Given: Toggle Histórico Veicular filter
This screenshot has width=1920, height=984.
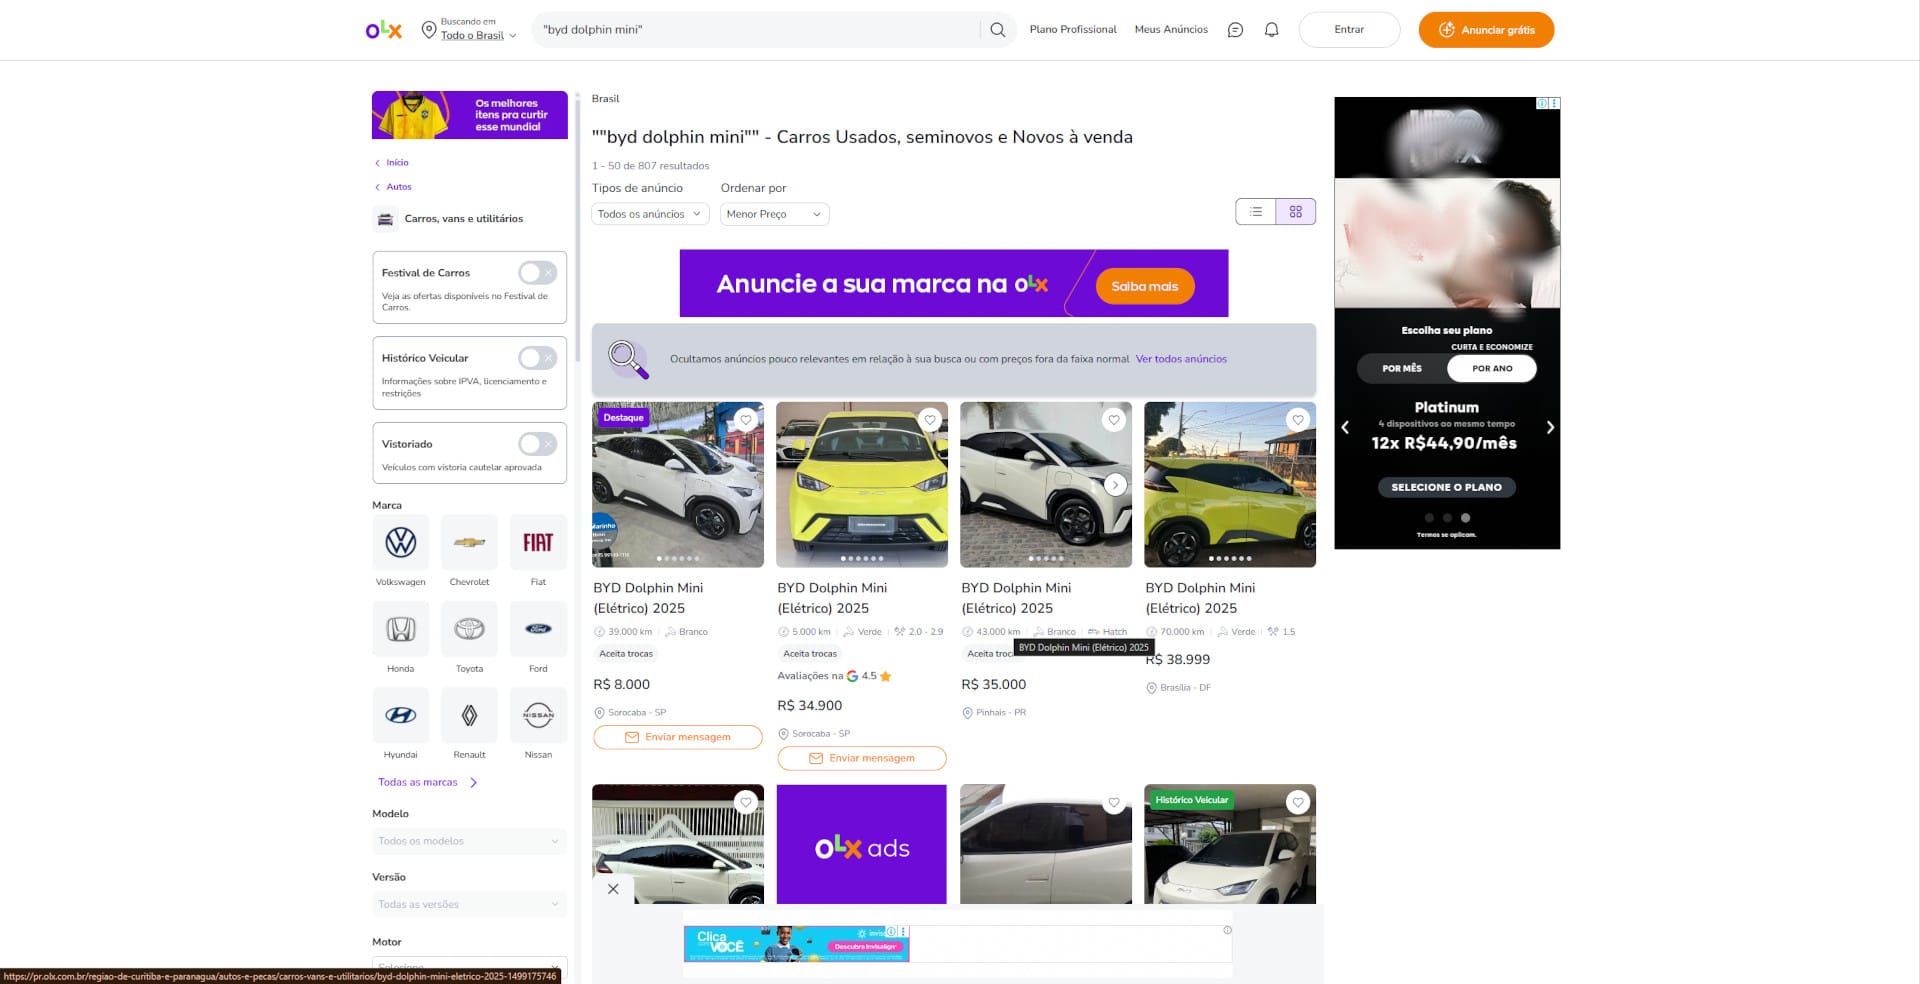Looking at the screenshot, I should pos(537,358).
